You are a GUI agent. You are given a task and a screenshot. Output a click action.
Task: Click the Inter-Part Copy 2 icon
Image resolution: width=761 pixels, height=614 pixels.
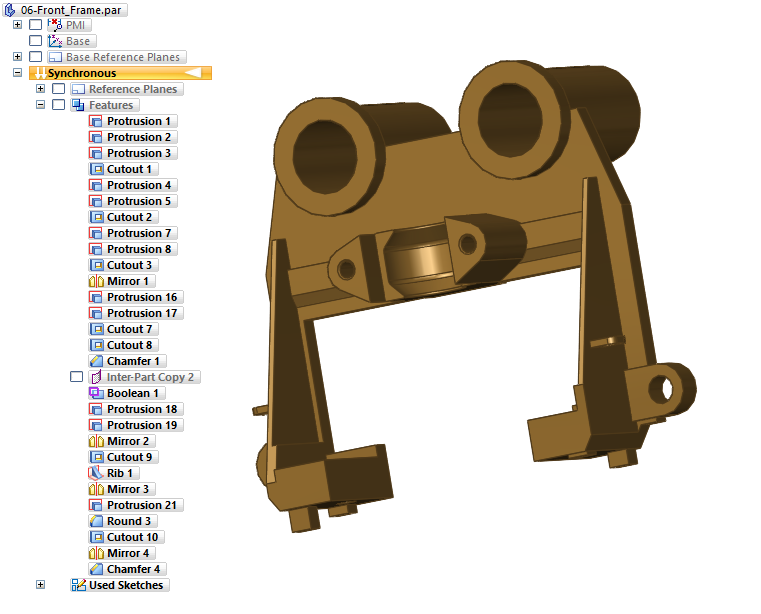click(96, 377)
